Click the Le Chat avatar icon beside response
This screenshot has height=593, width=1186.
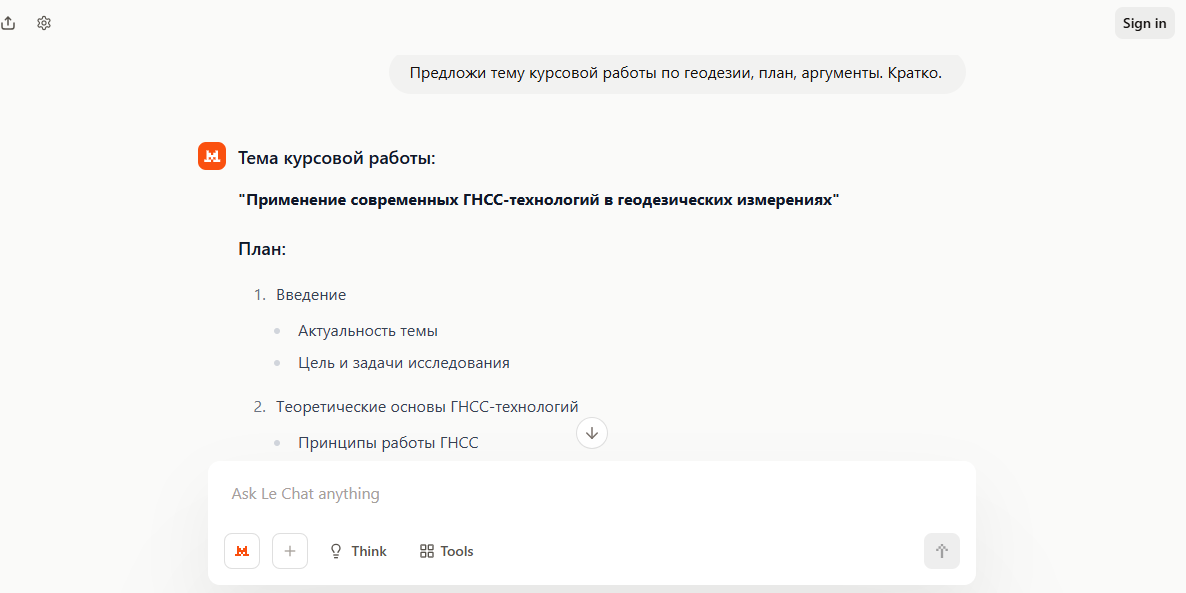tap(212, 156)
